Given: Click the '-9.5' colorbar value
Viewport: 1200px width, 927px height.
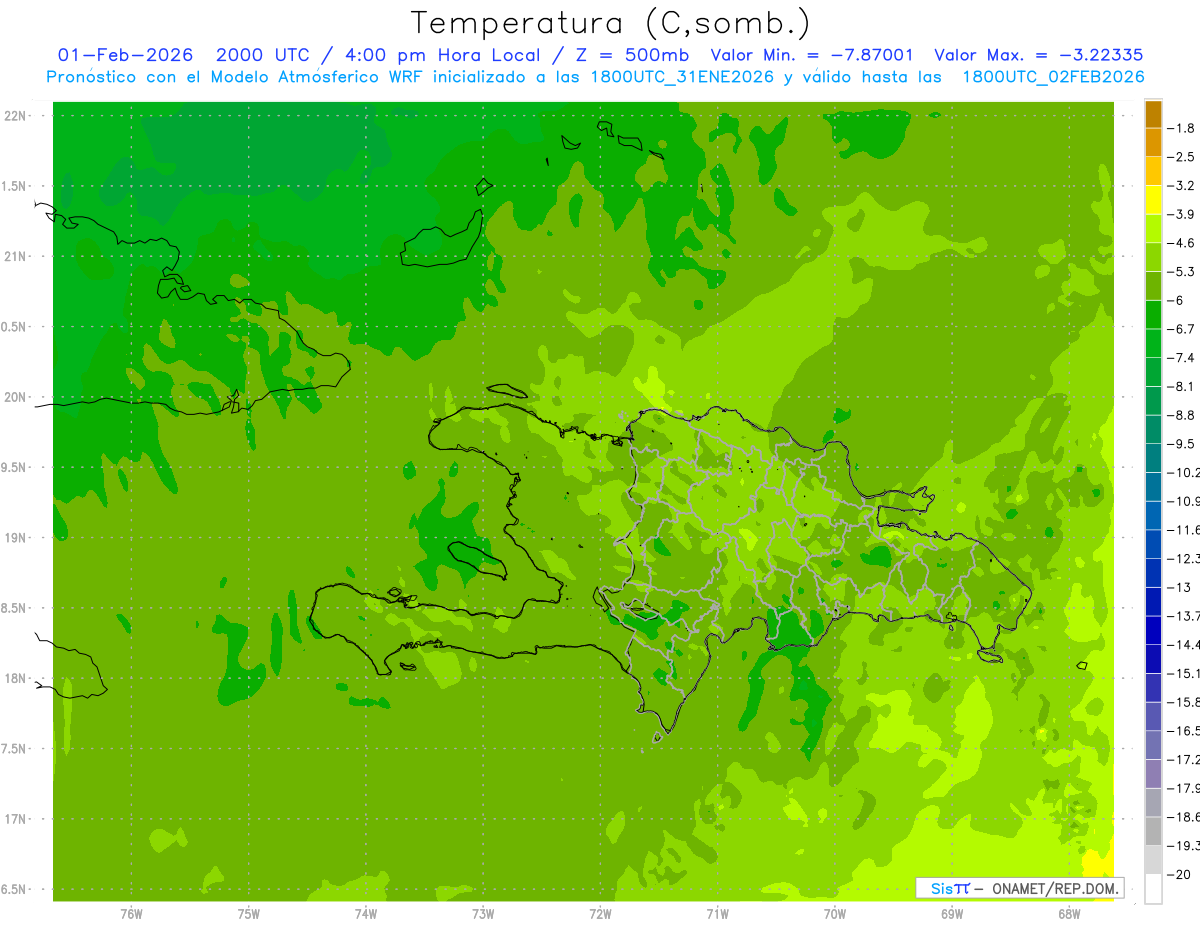Looking at the screenshot, I should point(1181,444).
